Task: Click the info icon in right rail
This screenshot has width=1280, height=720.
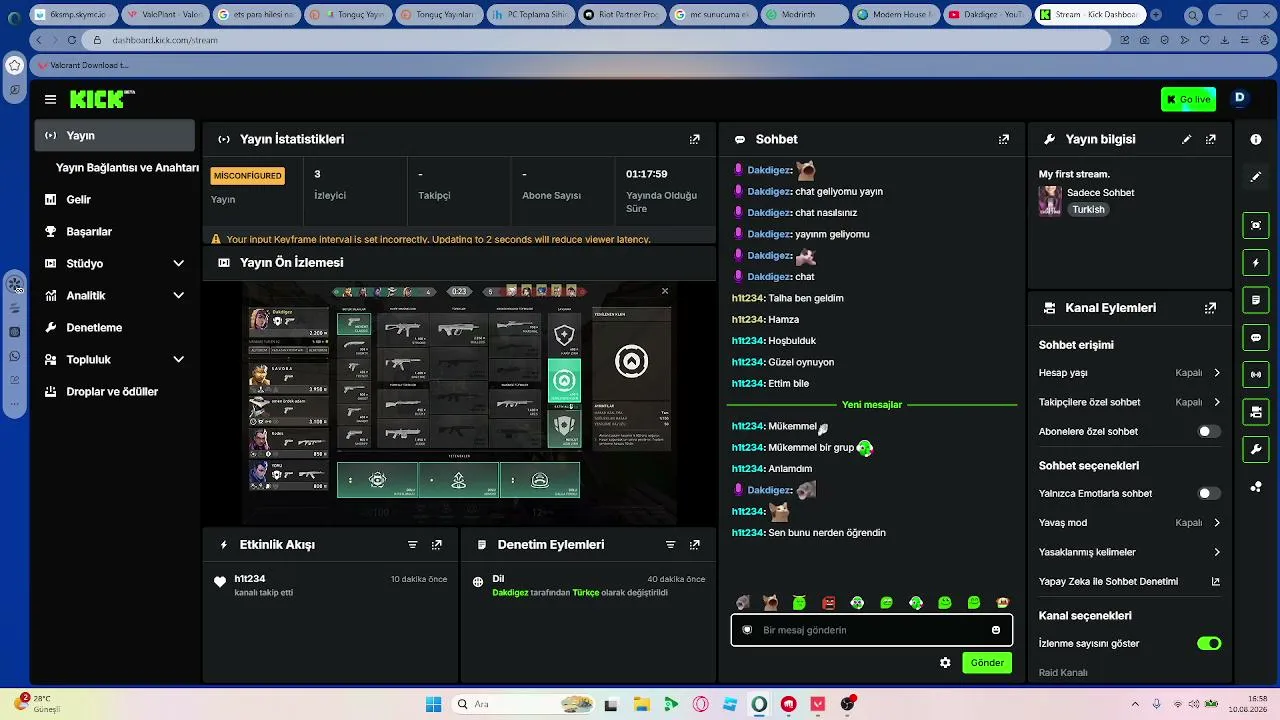Action: coord(1256,140)
